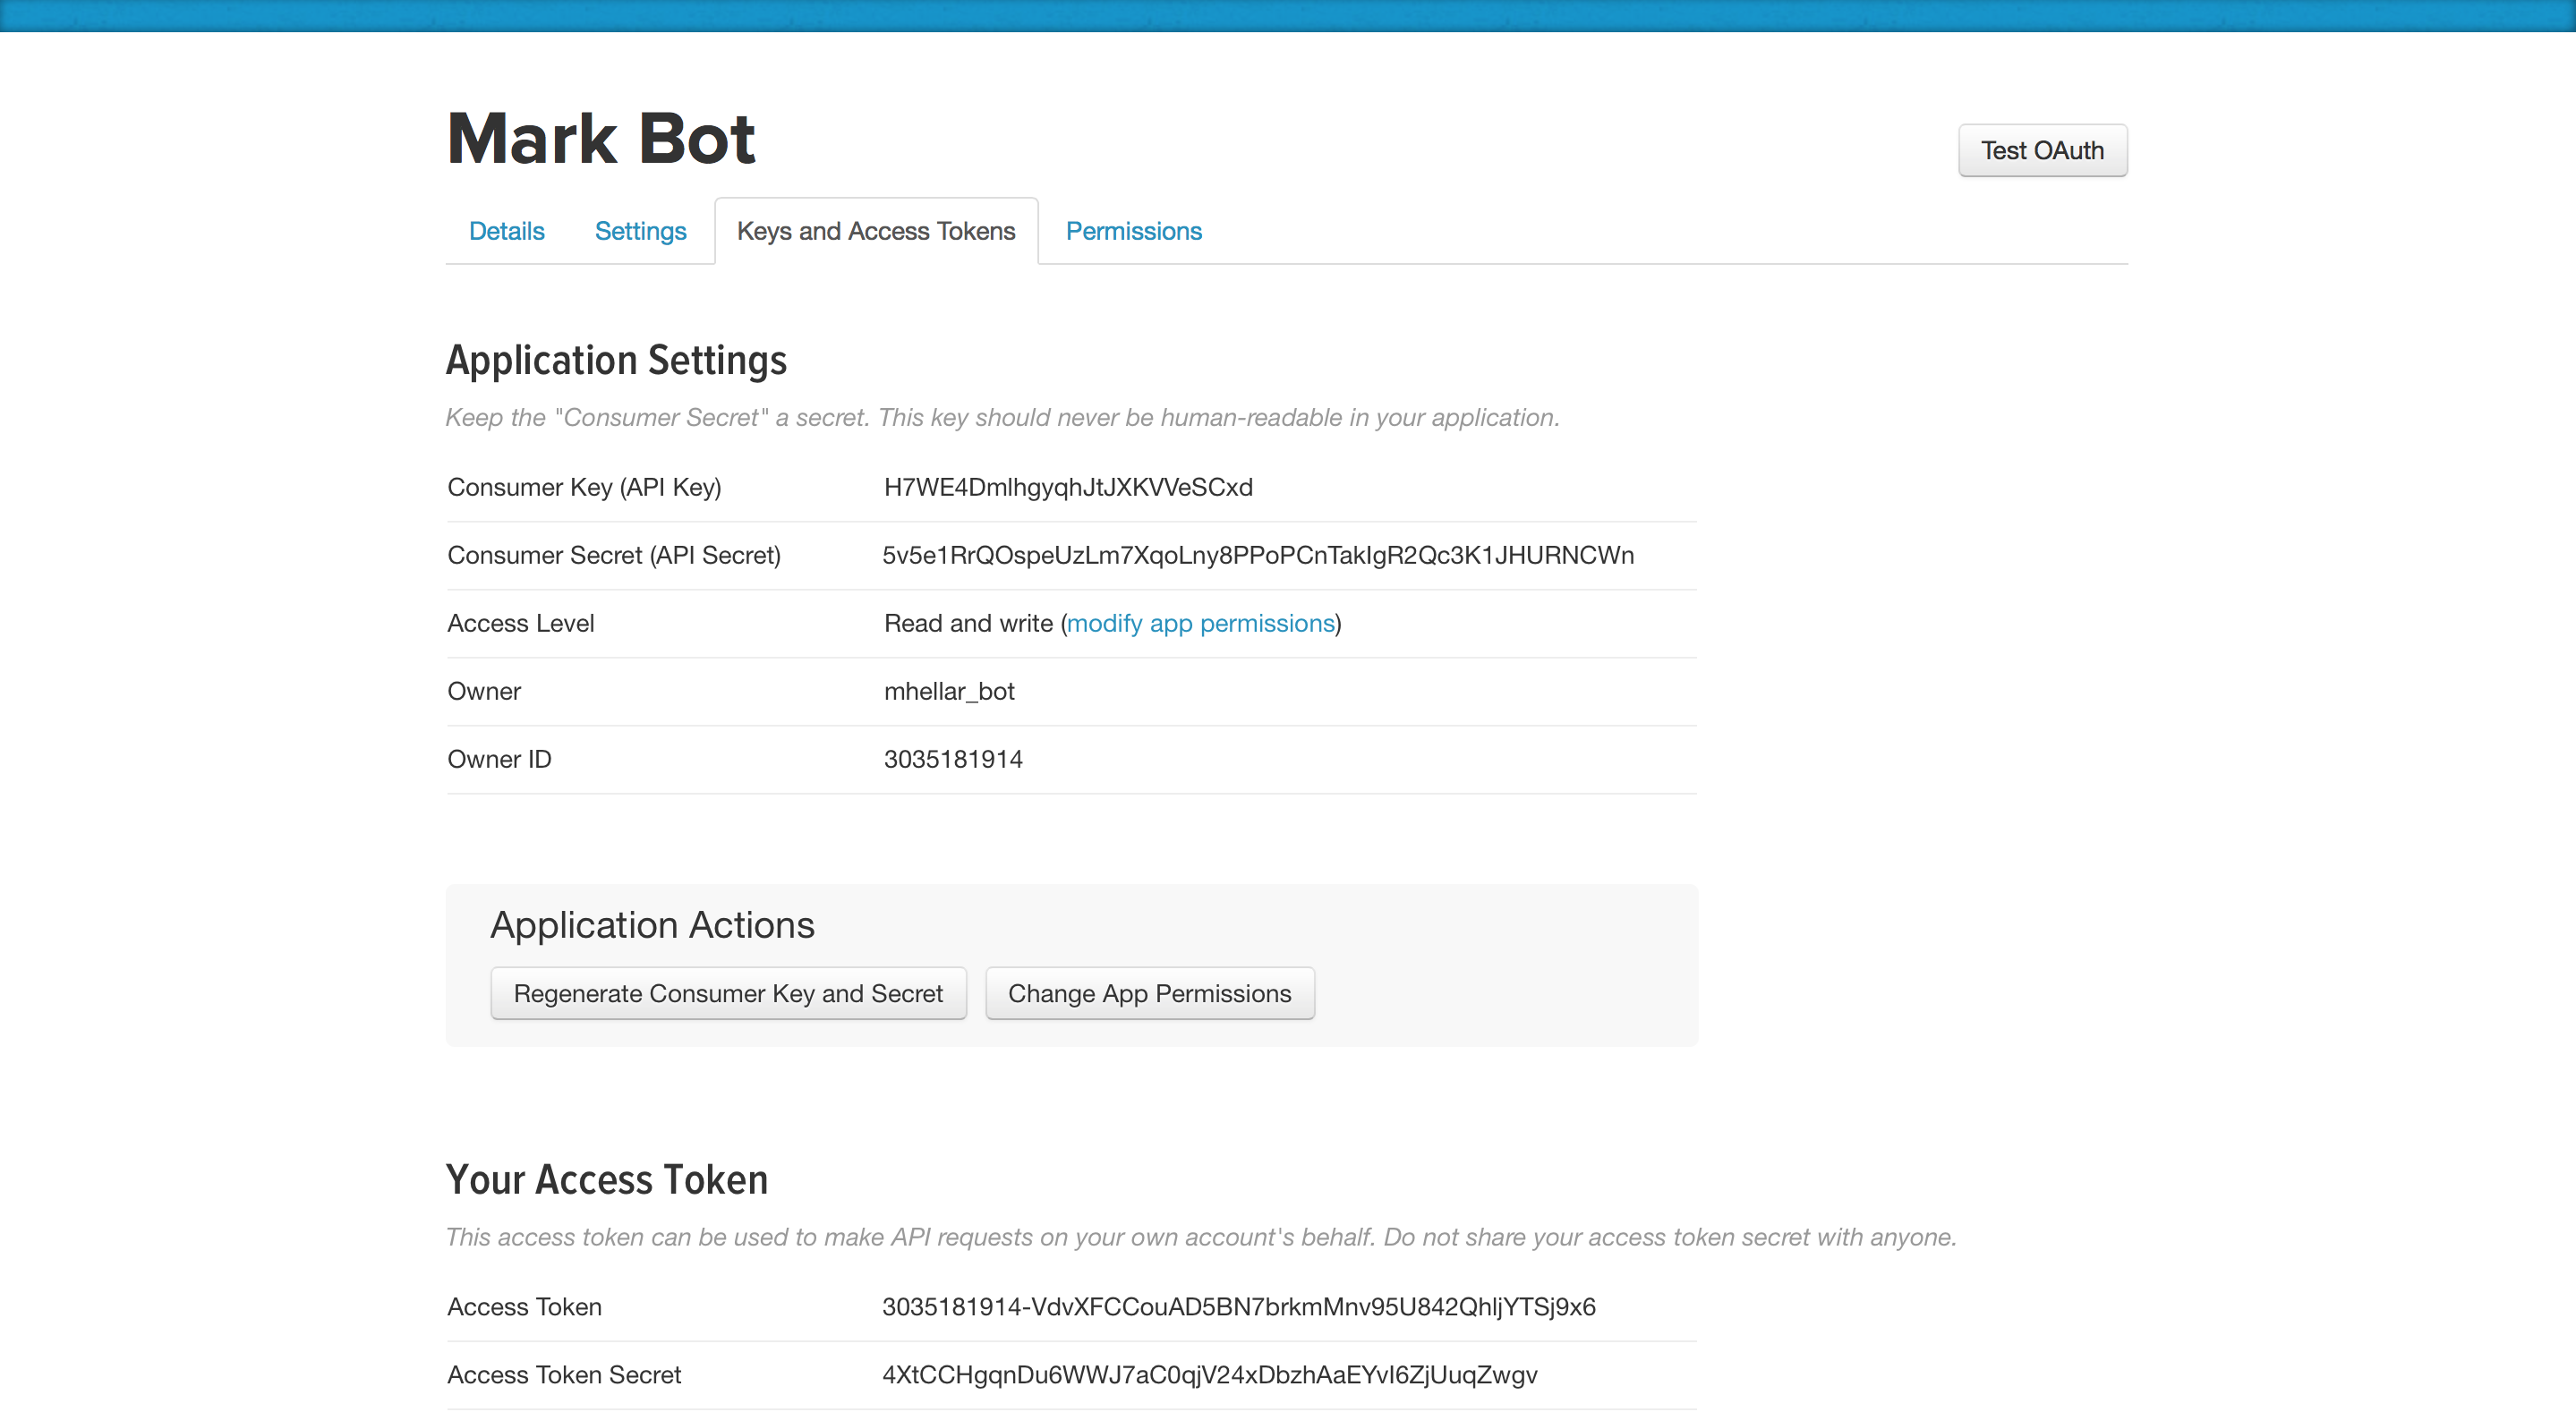Image resolution: width=2576 pixels, height=1412 pixels.
Task: Select the Keys and Access Tokens tab
Action: pyautogui.click(x=876, y=231)
